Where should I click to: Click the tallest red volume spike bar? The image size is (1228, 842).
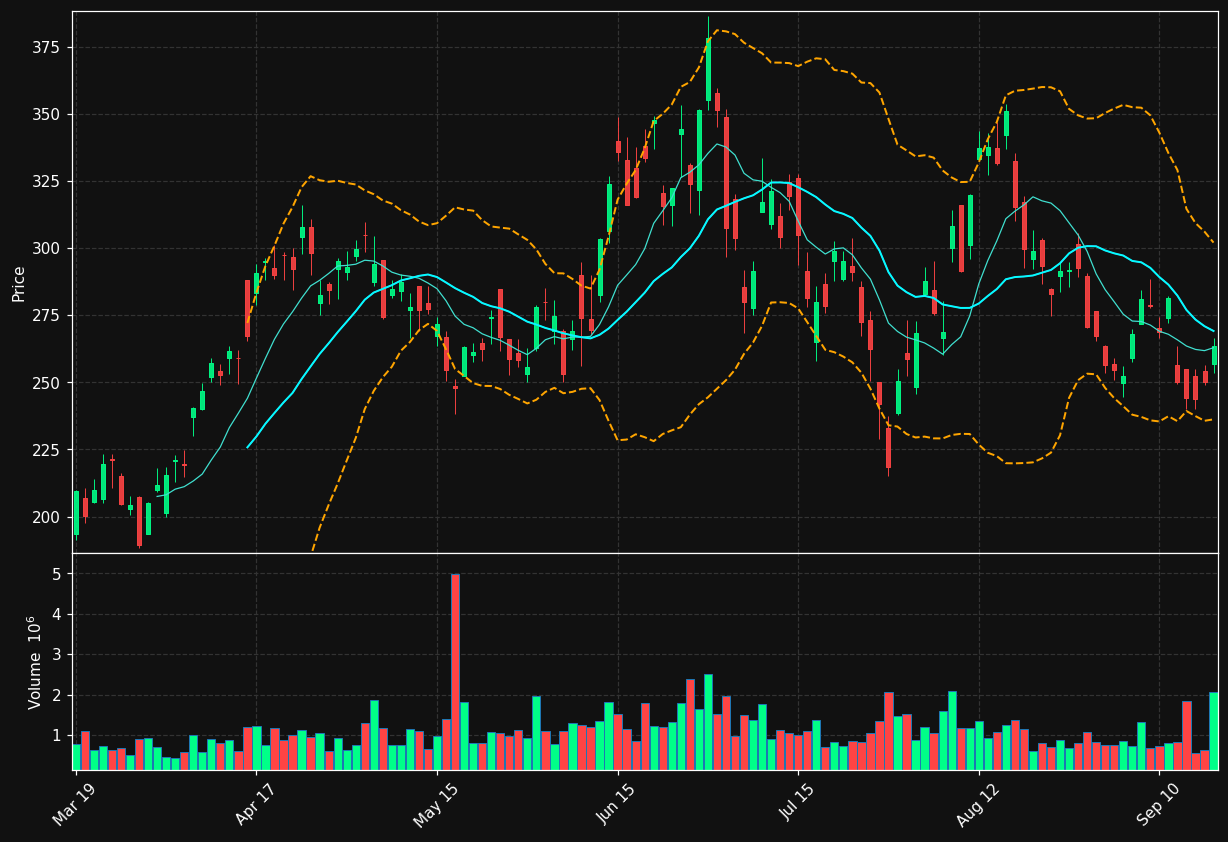[x=455, y=672]
